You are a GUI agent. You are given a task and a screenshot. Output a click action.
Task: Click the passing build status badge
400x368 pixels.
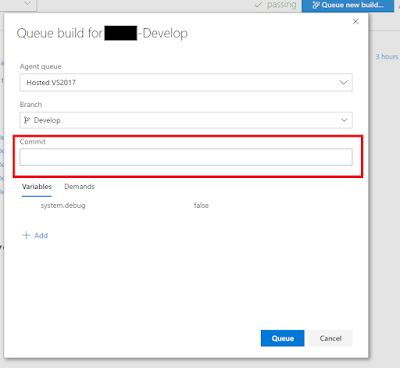pos(275,5)
